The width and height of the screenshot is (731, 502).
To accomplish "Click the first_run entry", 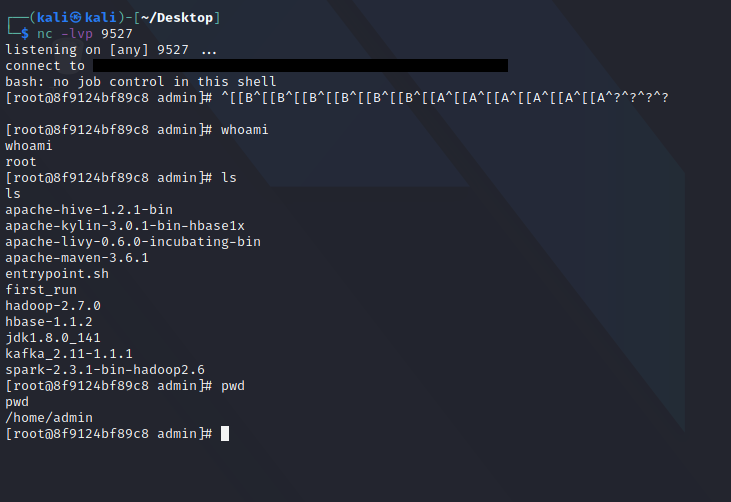I will (x=41, y=289).
